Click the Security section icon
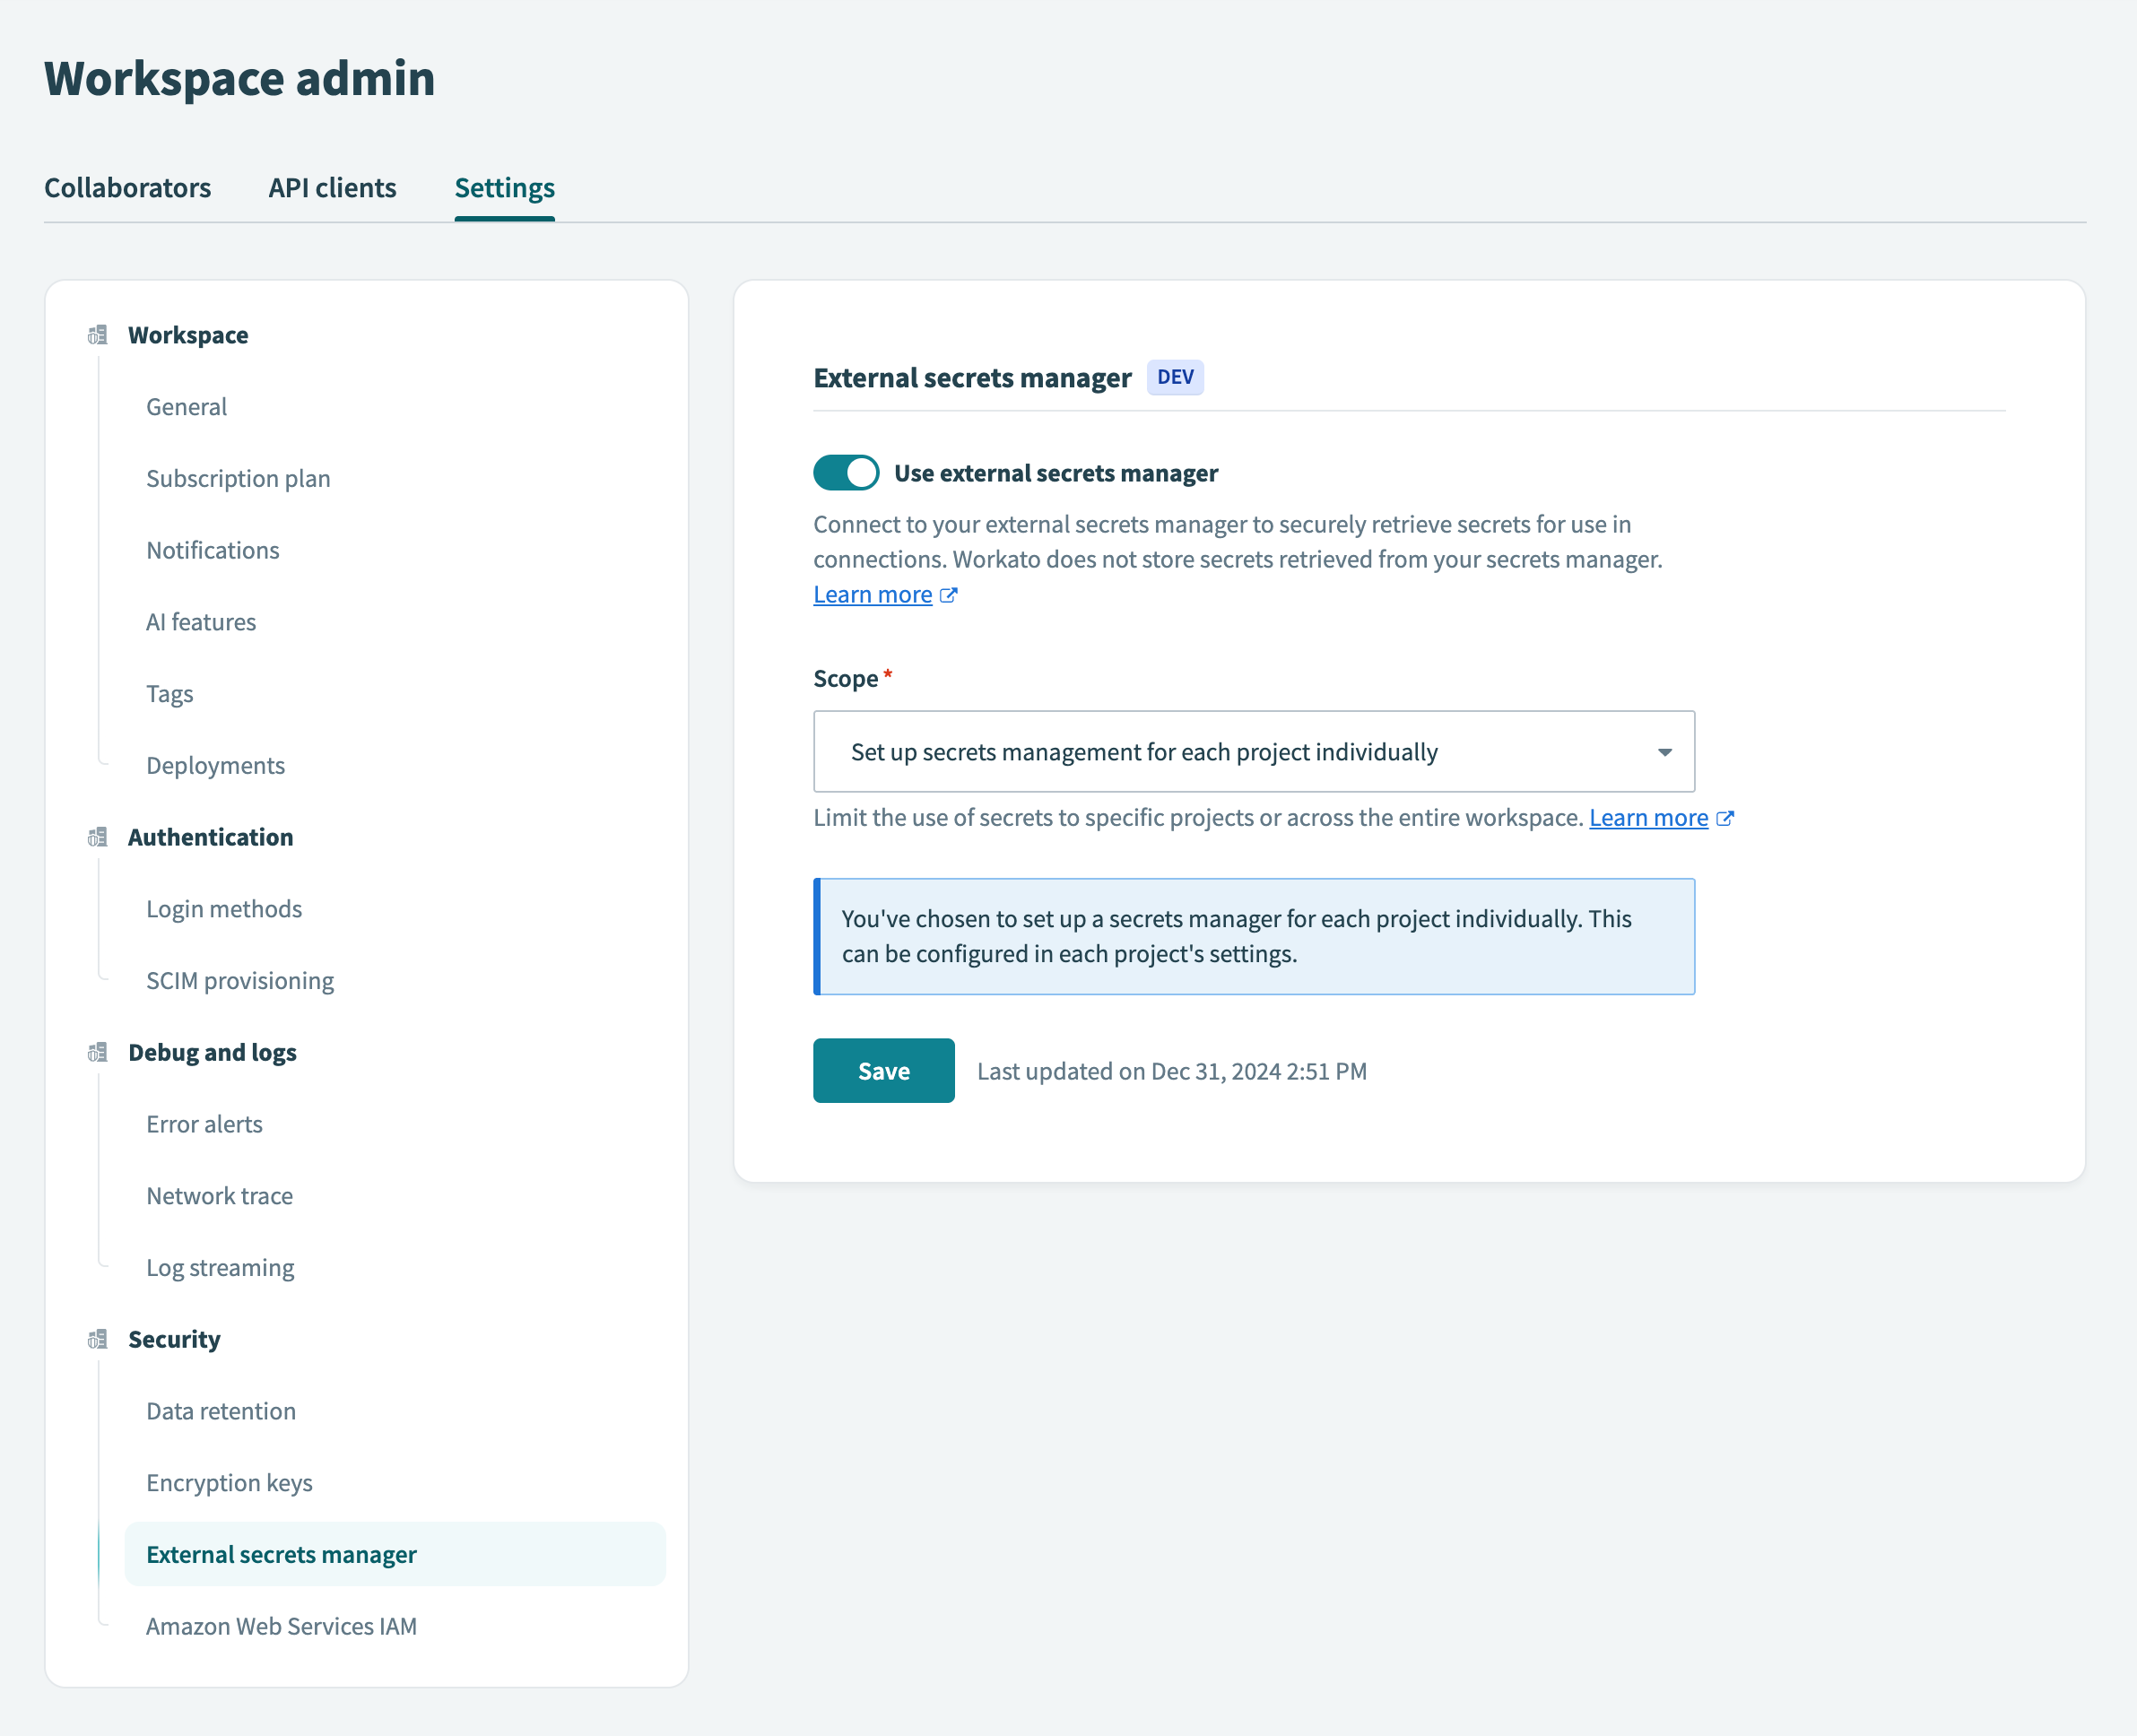 tap(97, 1339)
